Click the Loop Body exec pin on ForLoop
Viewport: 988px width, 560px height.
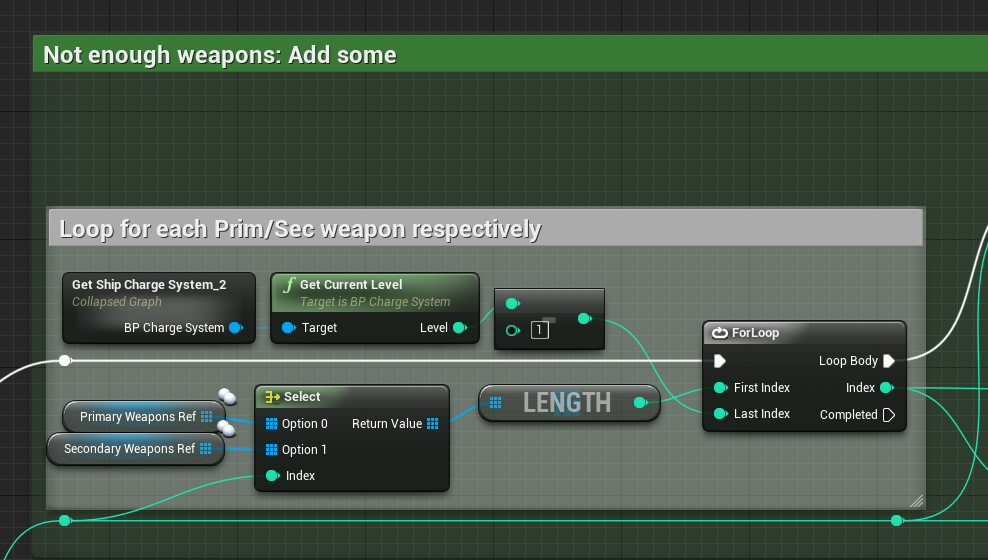click(888, 361)
